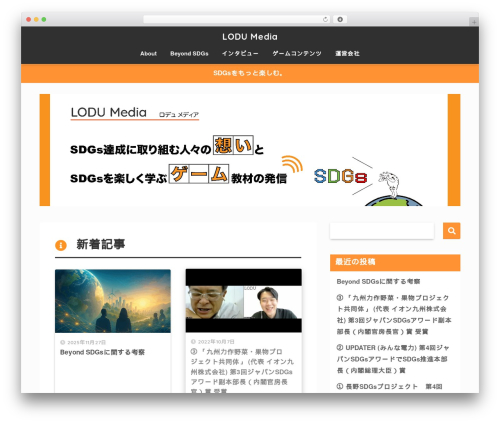Click the clock icon beside 2022年10月7日
The height and width of the screenshot is (423, 500).
193,342
